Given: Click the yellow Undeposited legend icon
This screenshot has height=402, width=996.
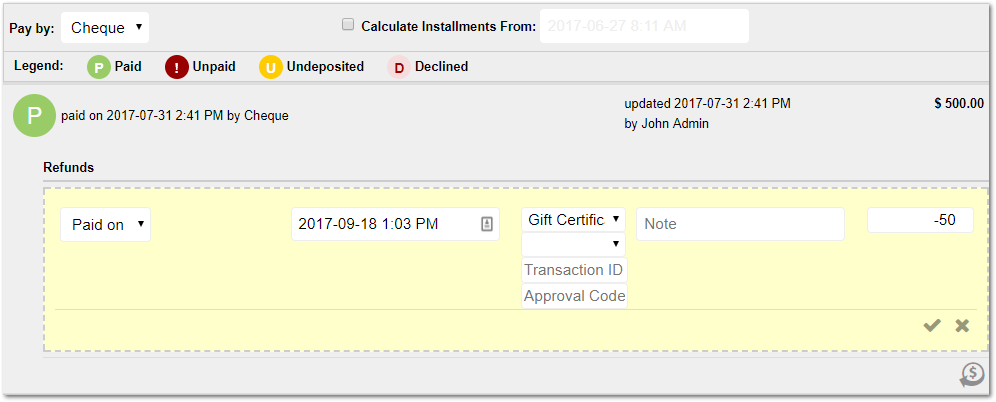Looking at the screenshot, I should pos(270,67).
